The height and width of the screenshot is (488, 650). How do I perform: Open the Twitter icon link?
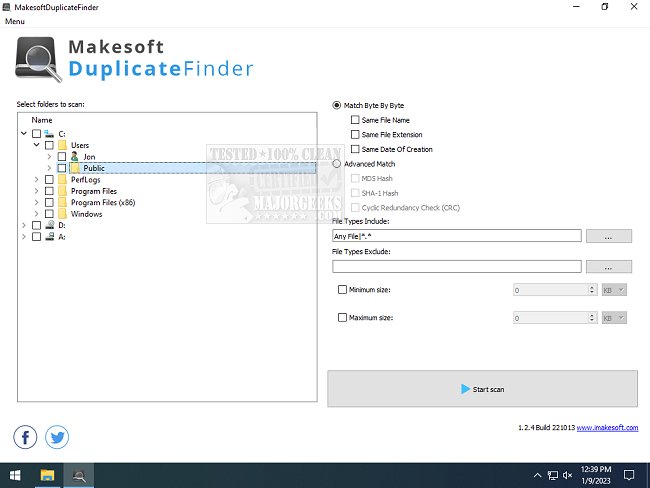click(x=56, y=437)
